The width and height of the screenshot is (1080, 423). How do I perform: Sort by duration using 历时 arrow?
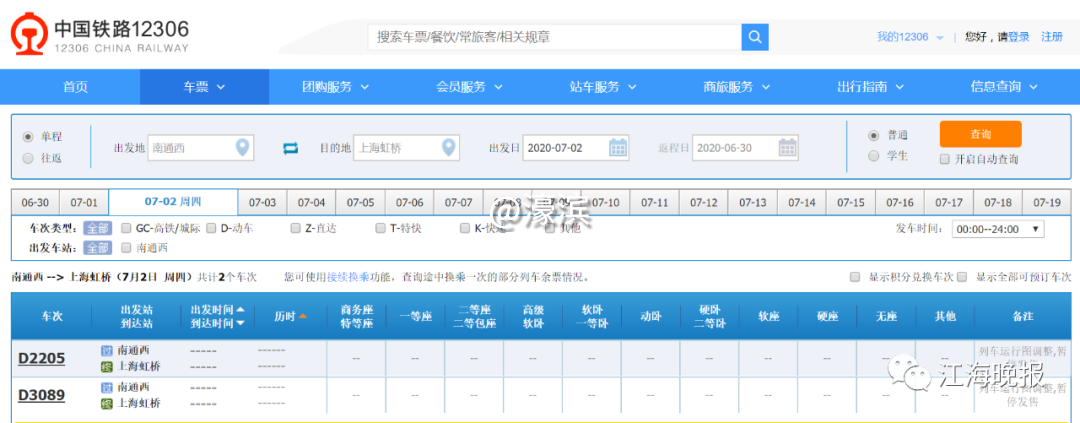pyautogui.click(x=303, y=316)
